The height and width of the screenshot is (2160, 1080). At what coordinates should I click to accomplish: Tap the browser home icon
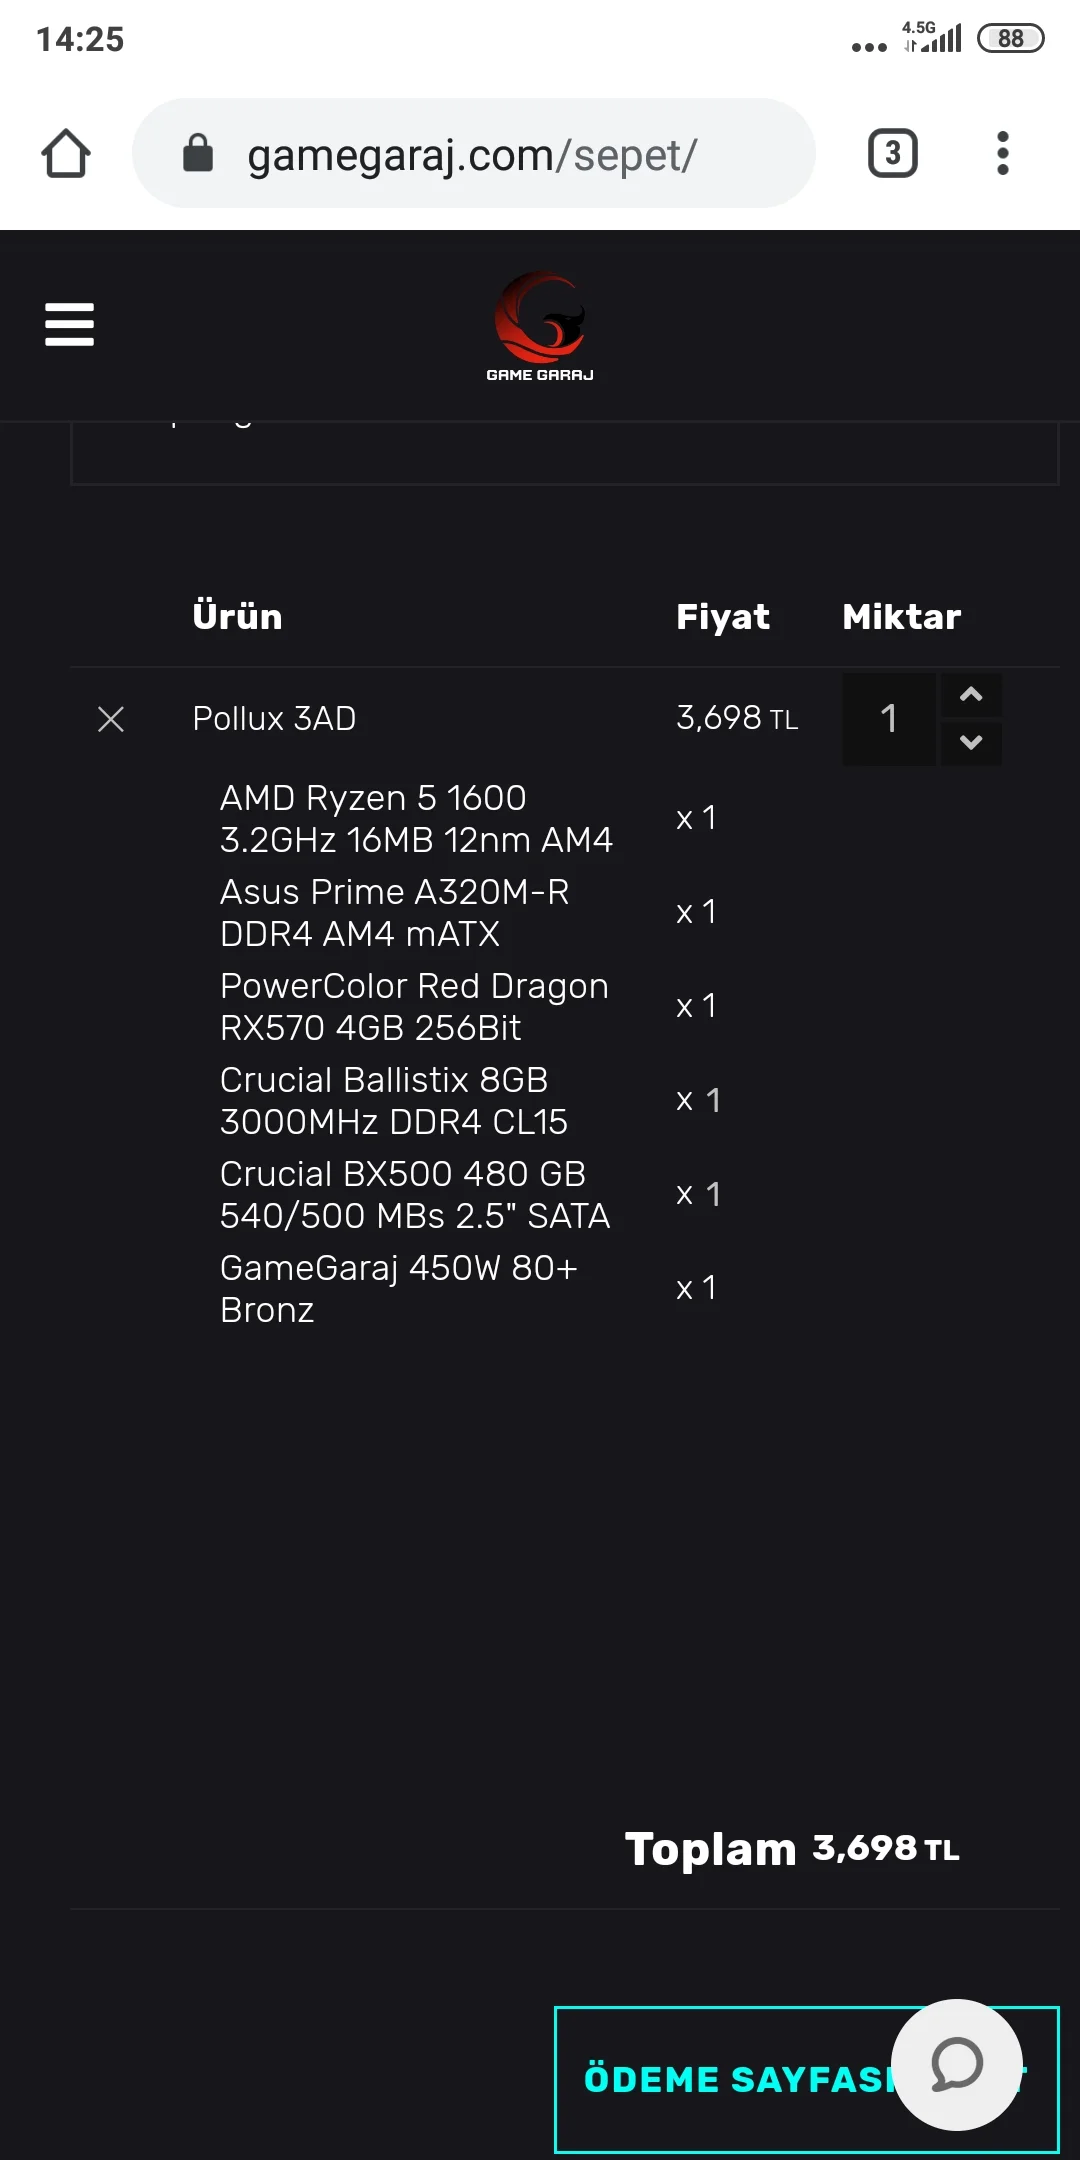(64, 153)
